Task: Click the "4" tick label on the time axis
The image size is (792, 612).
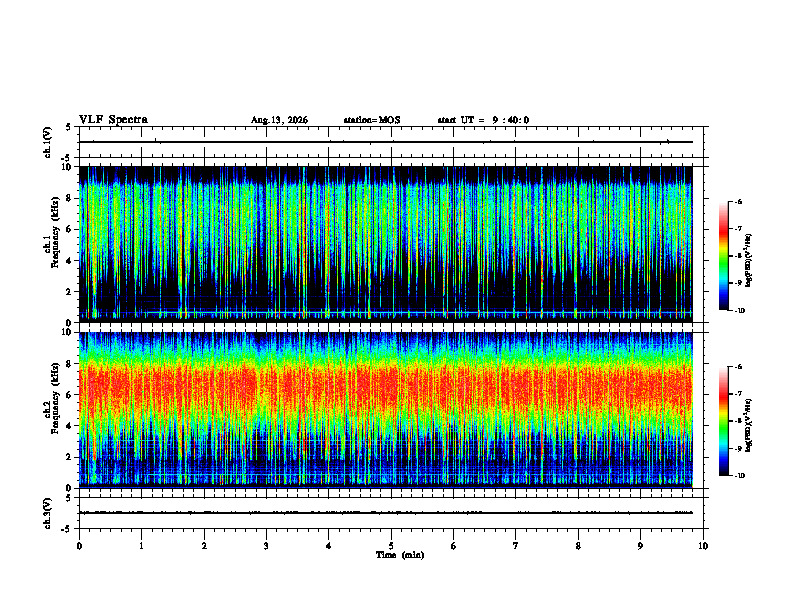Action: (x=328, y=546)
